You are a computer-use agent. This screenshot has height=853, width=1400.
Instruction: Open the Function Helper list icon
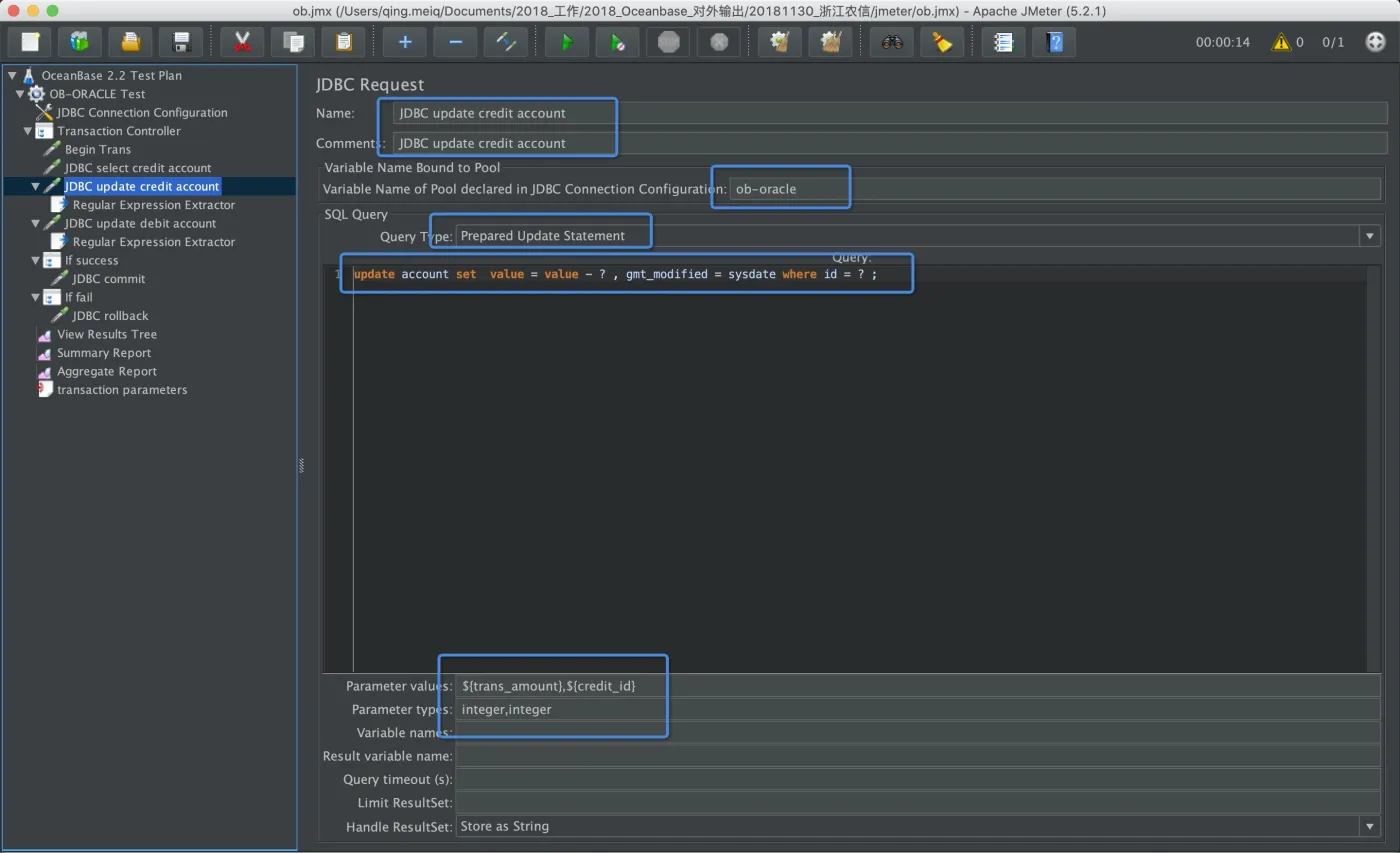(x=1003, y=42)
